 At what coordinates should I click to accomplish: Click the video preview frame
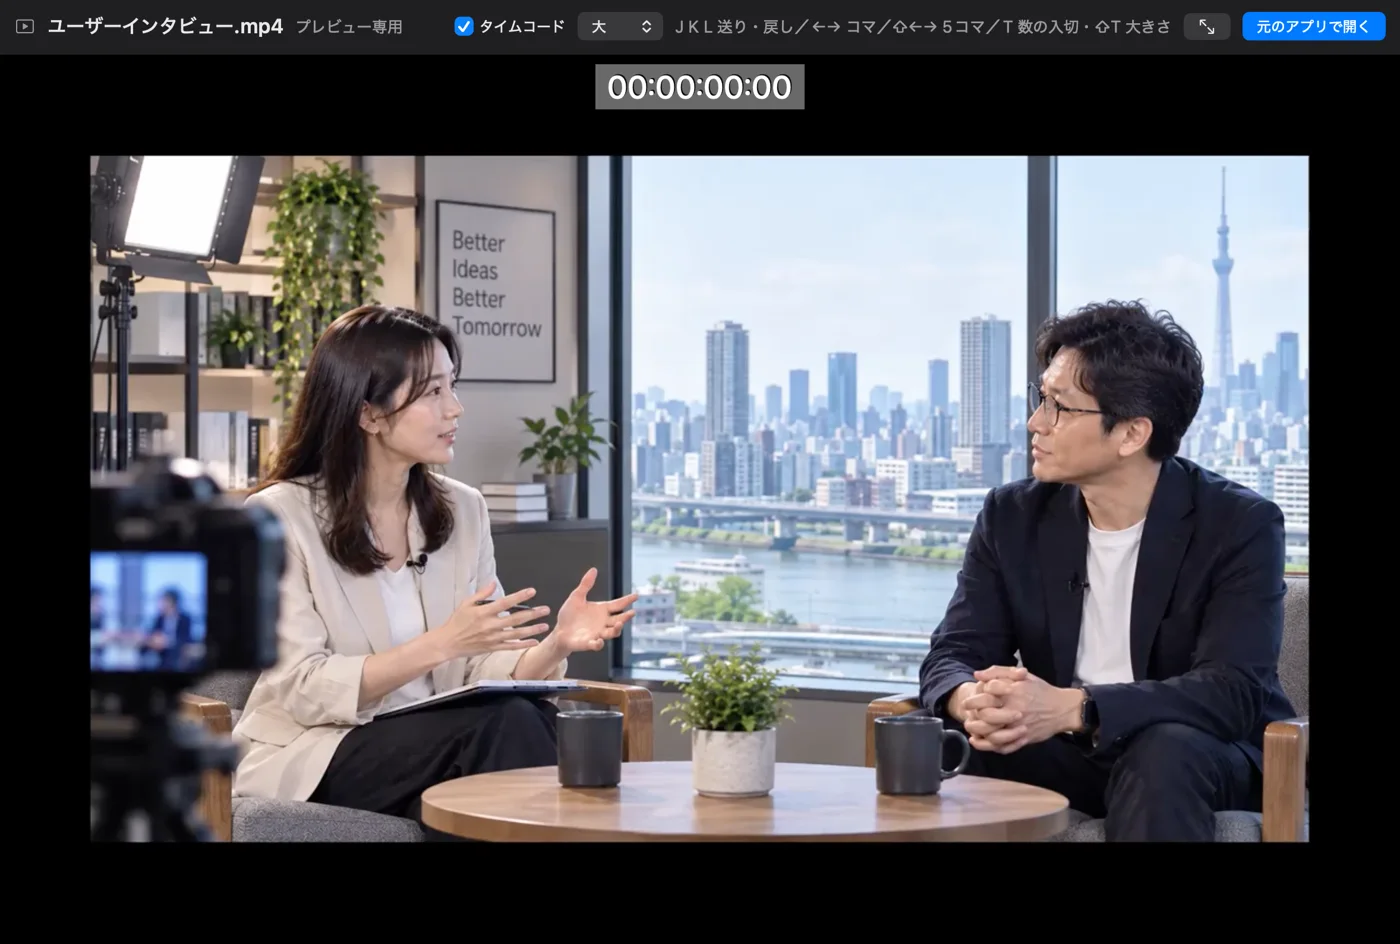[x=699, y=498]
